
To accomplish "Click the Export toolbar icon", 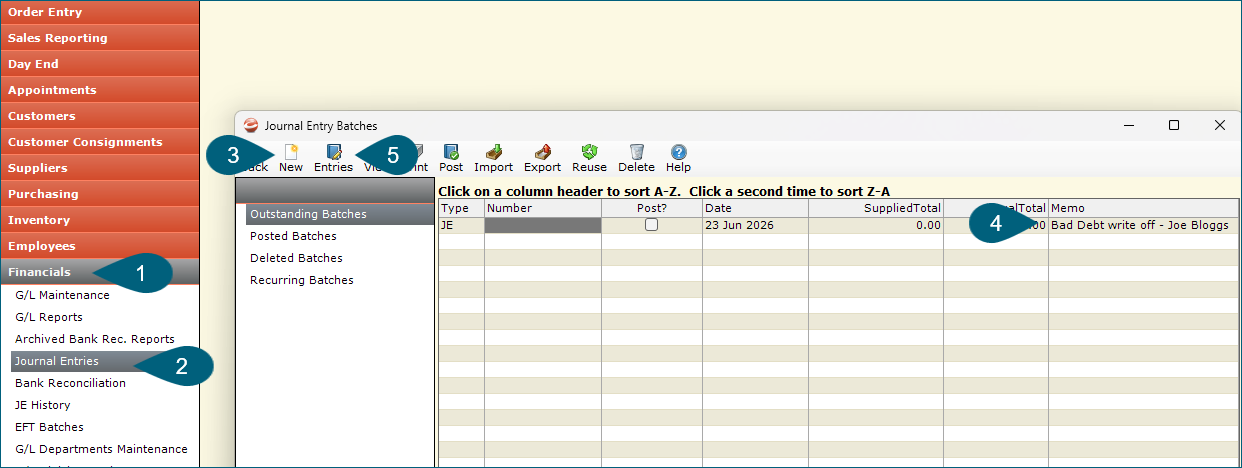I will click(542, 158).
